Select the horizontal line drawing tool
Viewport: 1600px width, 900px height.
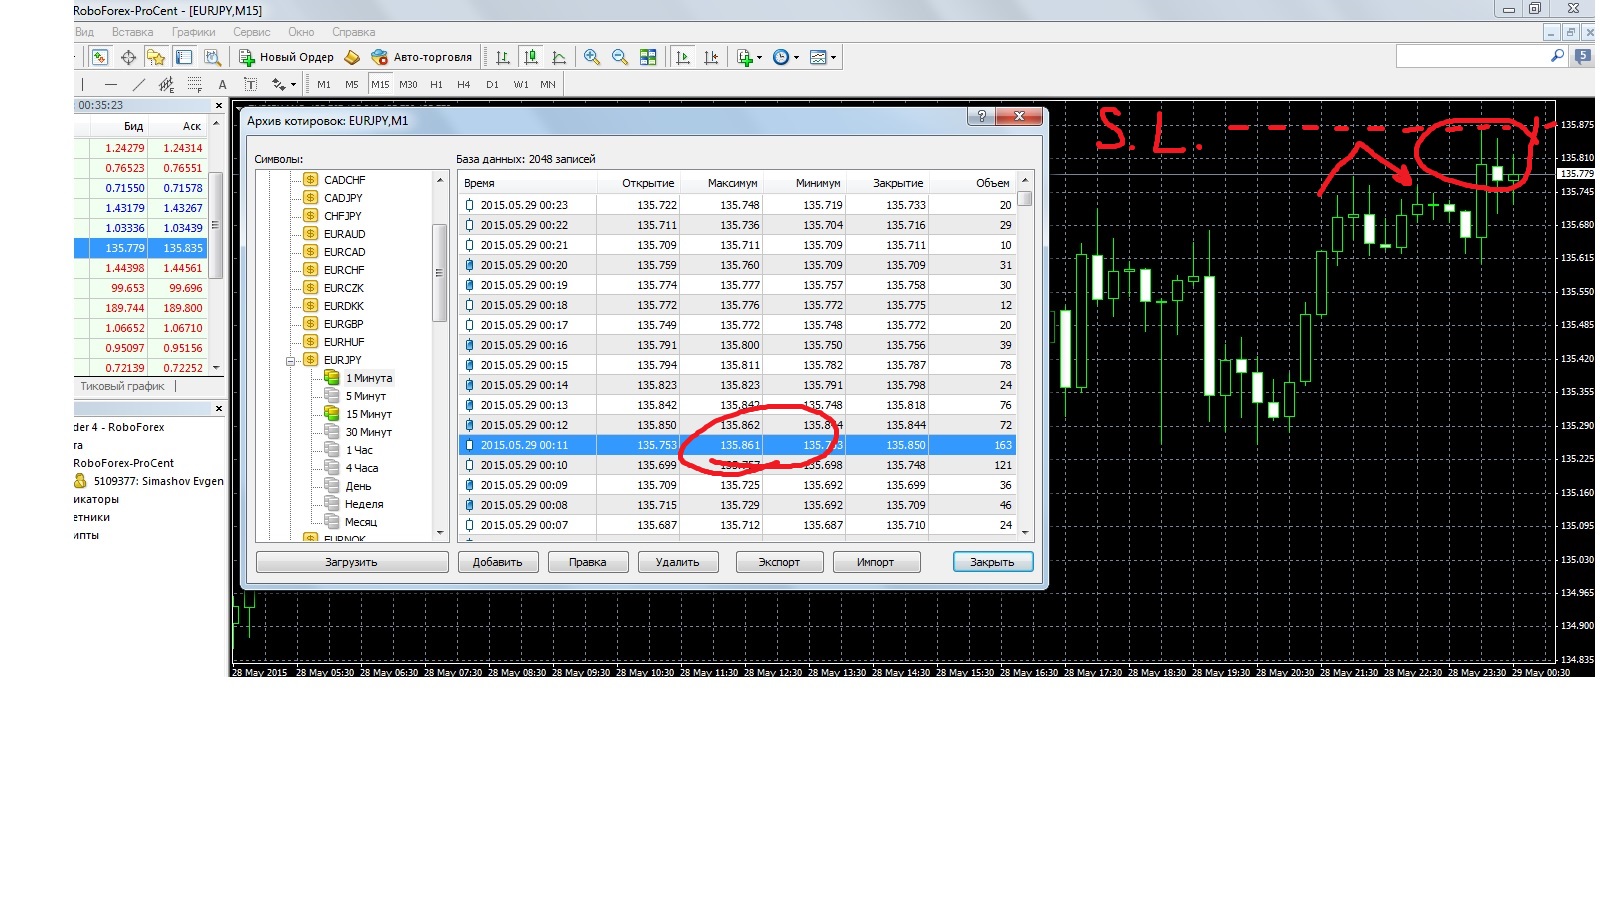pyautogui.click(x=111, y=84)
